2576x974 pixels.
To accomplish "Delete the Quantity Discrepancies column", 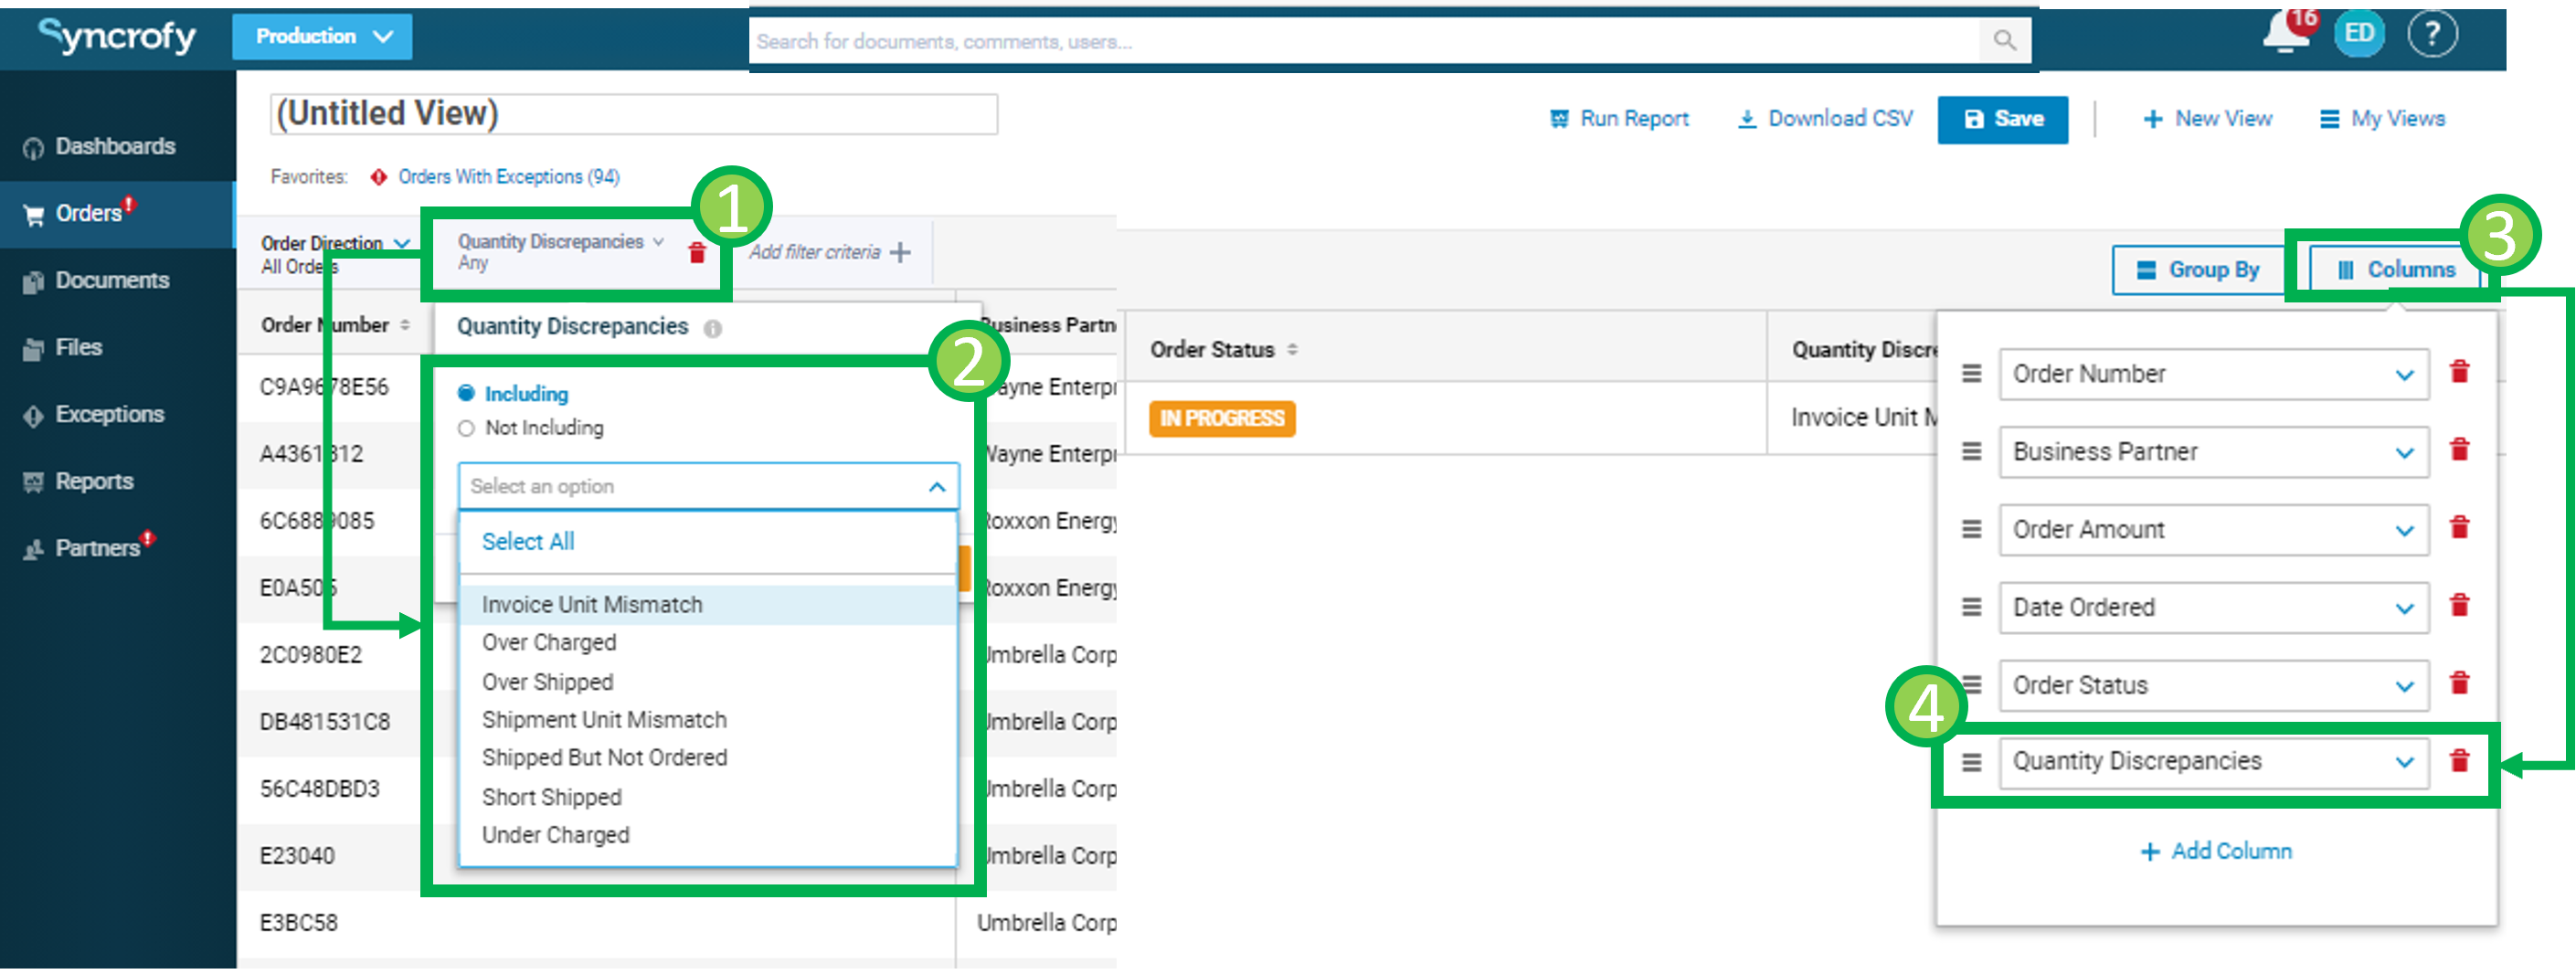I will pyautogui.click(x=2459, y=762).
